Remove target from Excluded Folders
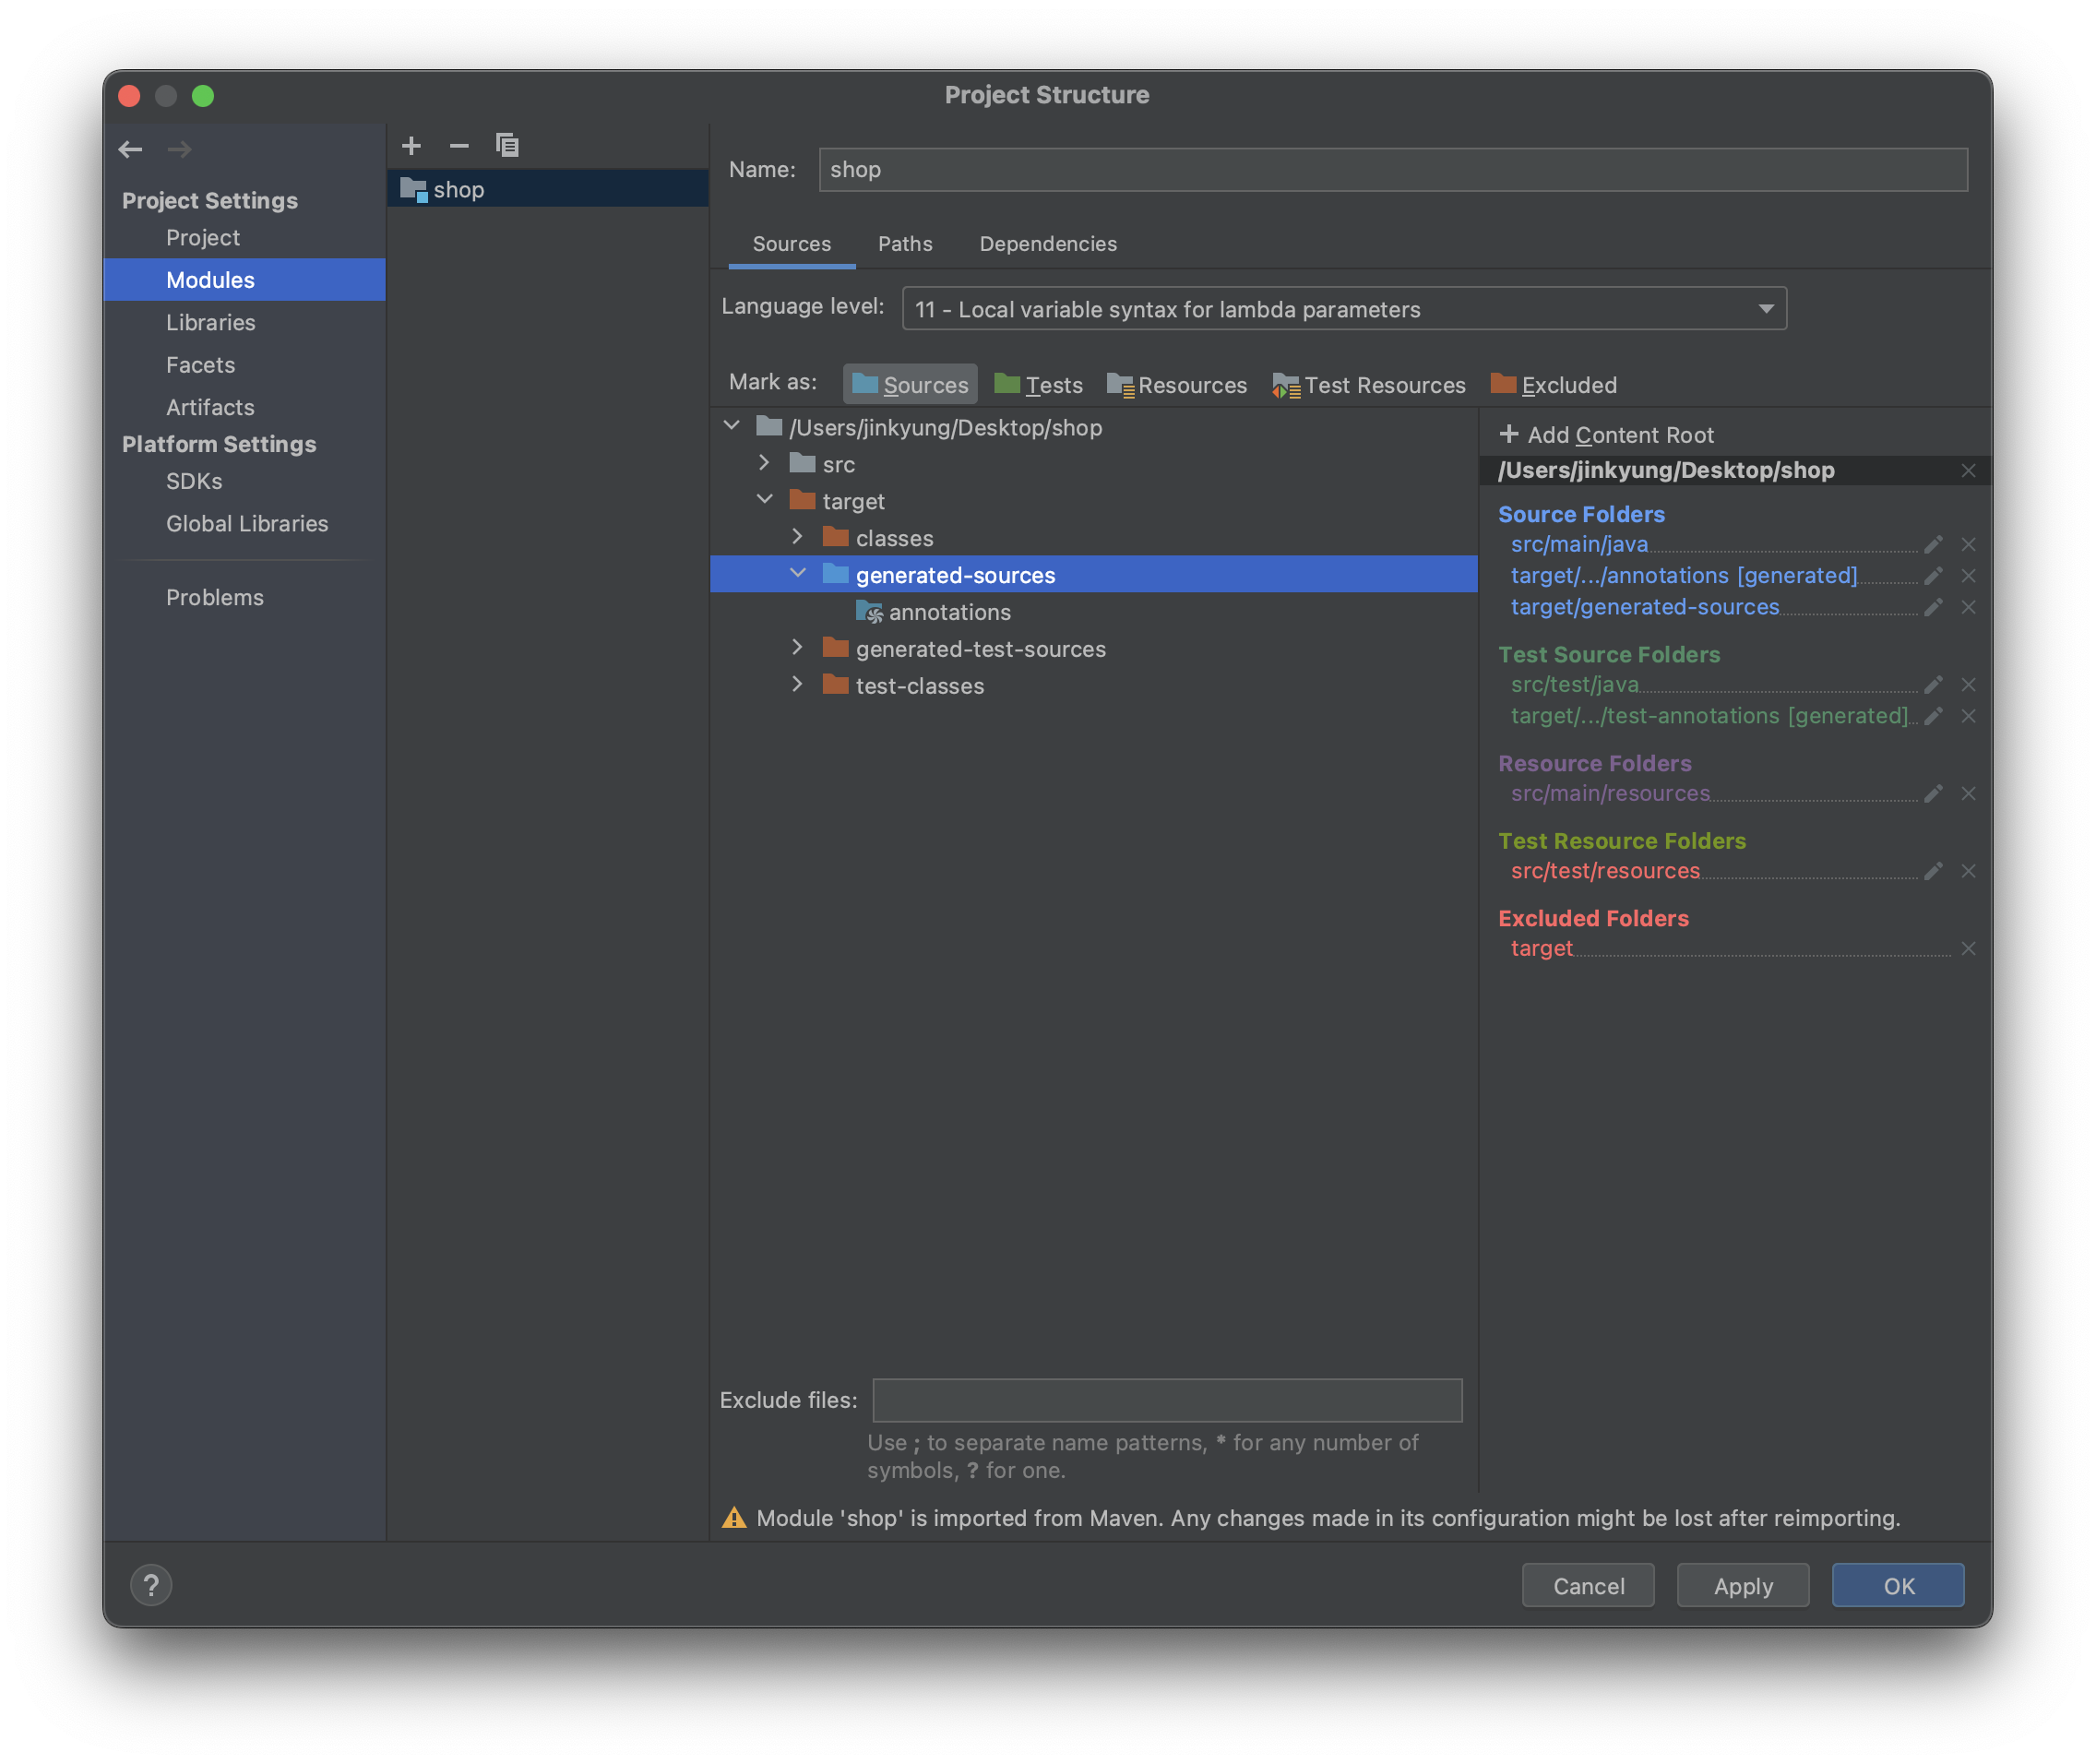 coord(1968,949)
